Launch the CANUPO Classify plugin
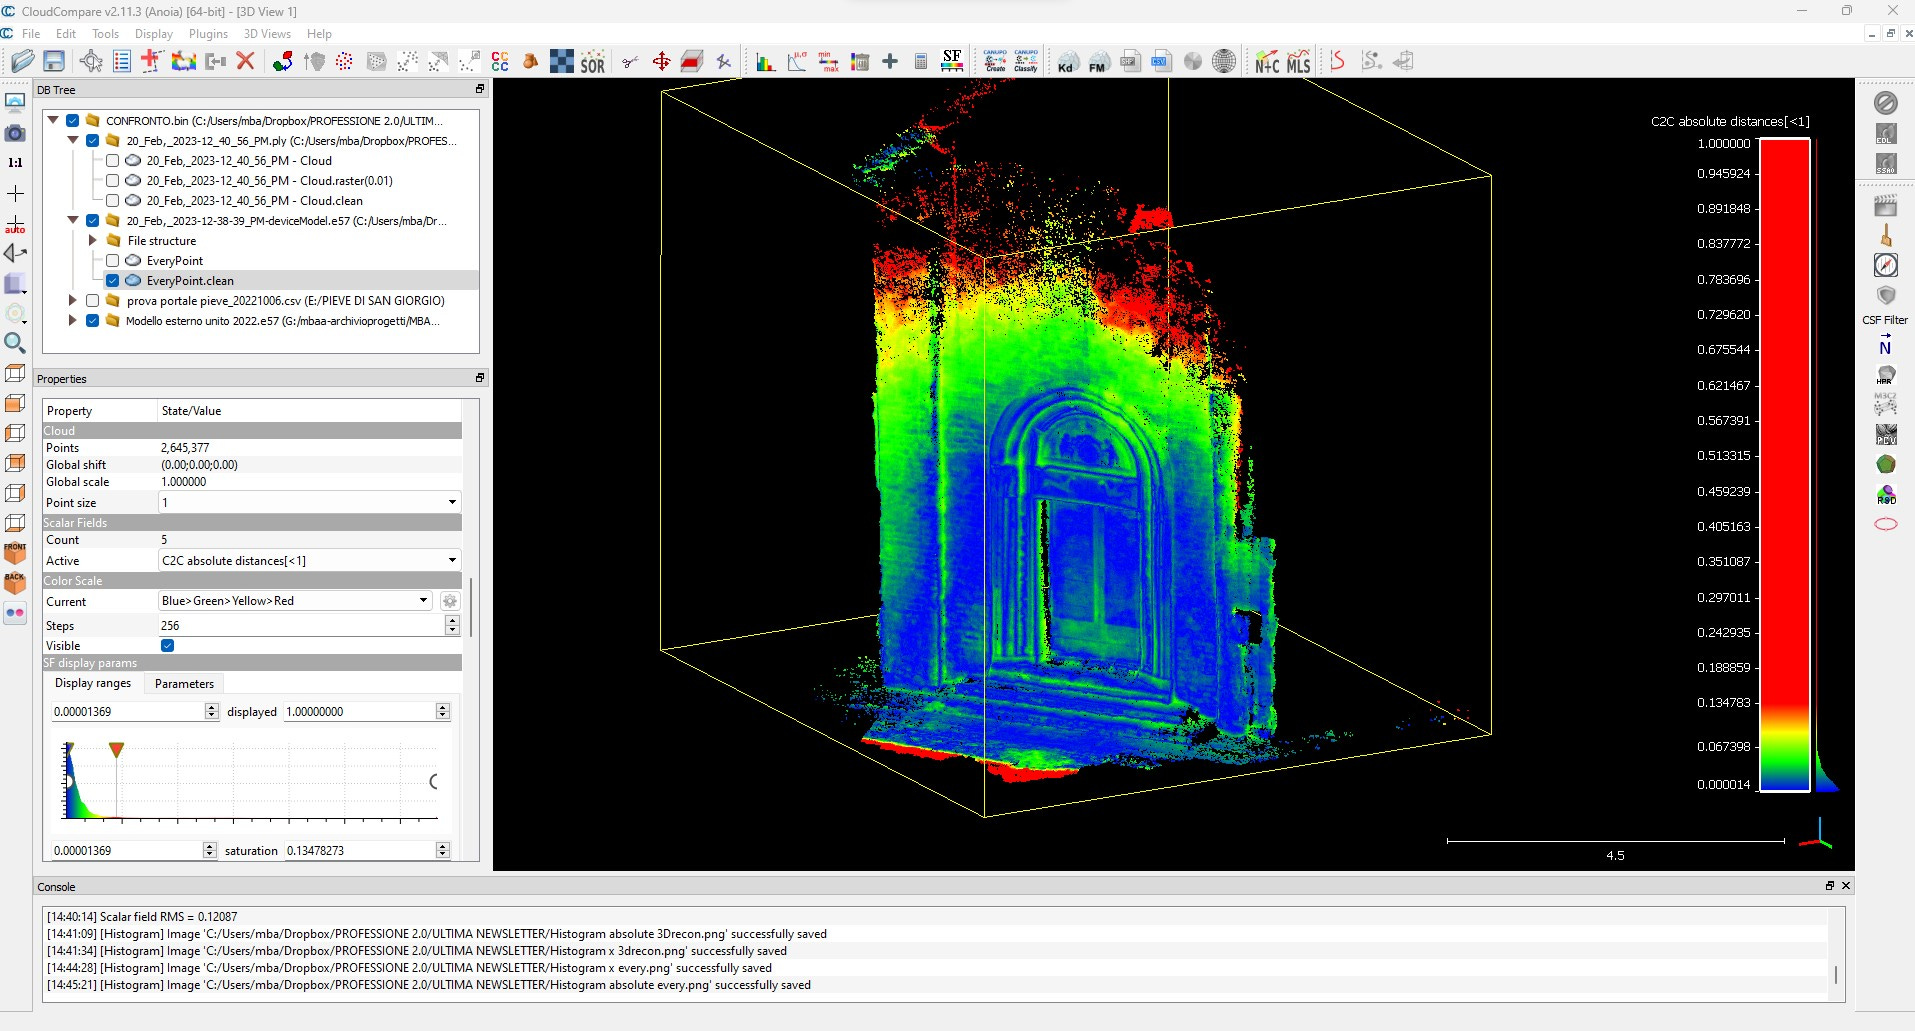 [x=1026, y=61]
